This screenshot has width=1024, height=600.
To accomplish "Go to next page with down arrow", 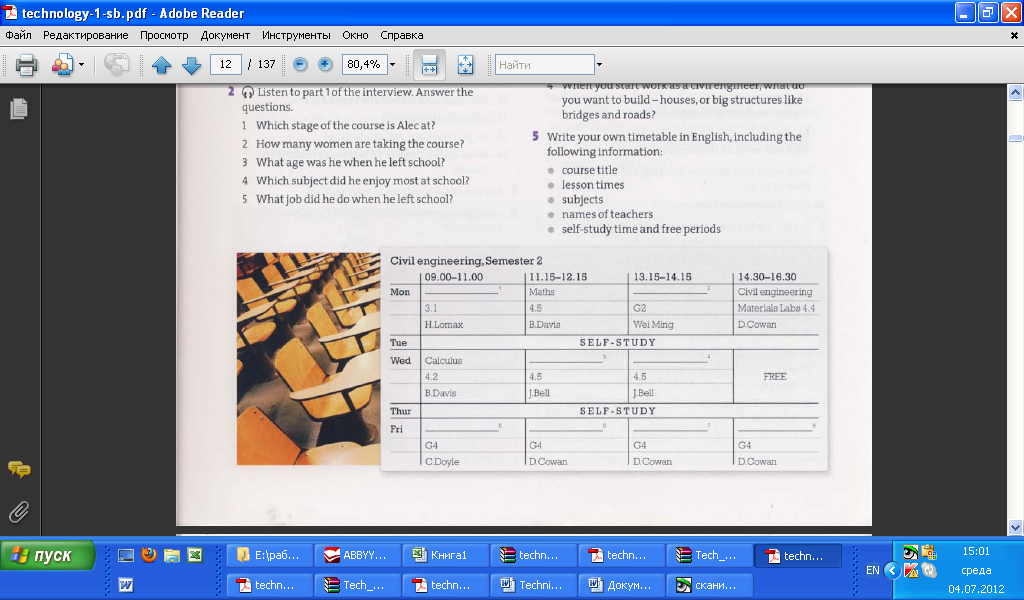I will coord(191,65).
